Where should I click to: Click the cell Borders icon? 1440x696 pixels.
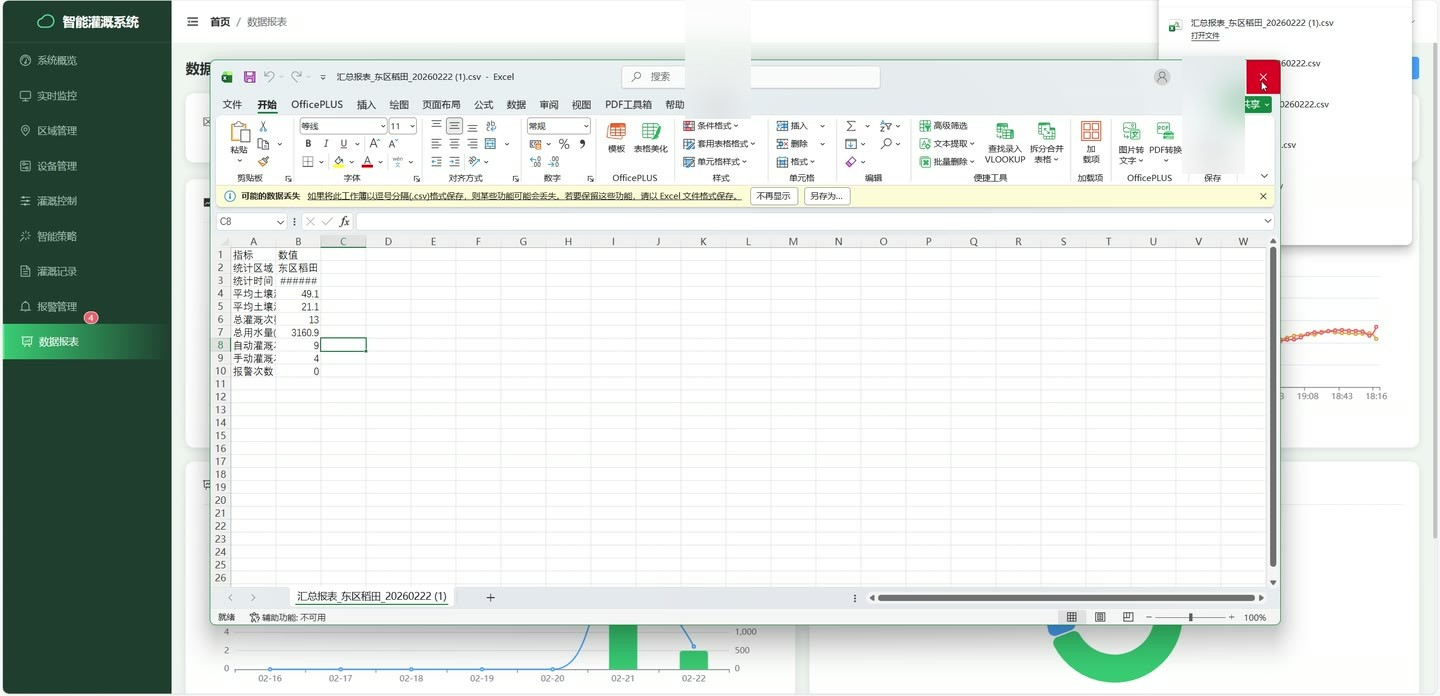pyautogui.click(x=308, y=161)
